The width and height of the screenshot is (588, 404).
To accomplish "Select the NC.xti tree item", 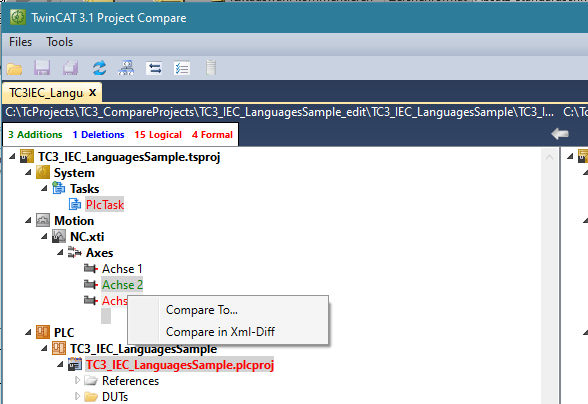I will (87, 236).
